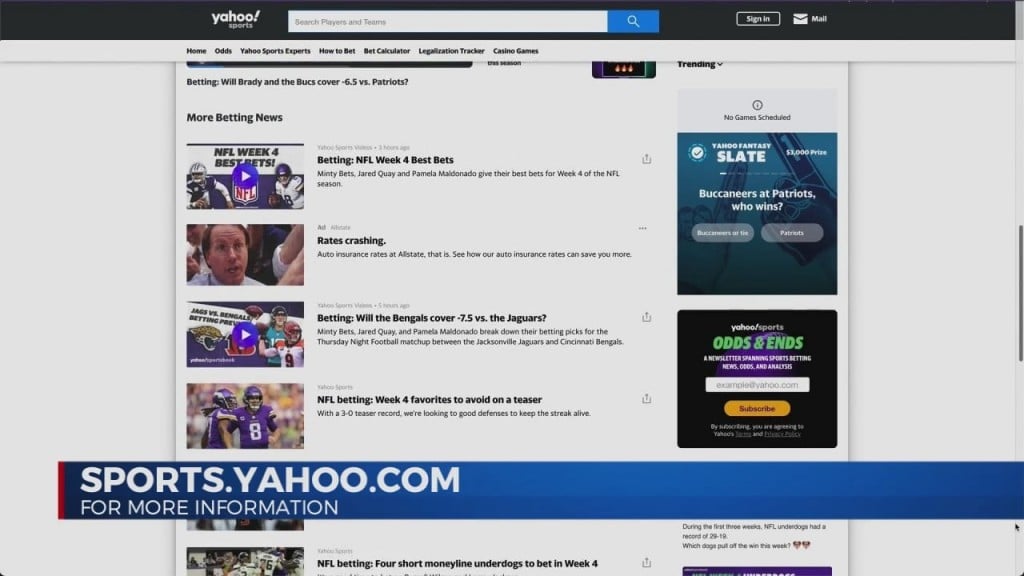The height and width of the screenshot is (576, 1024).
Task: Share the Bengals cover -7.5 article
Action: pyautogui.click(x=646, y=317)
